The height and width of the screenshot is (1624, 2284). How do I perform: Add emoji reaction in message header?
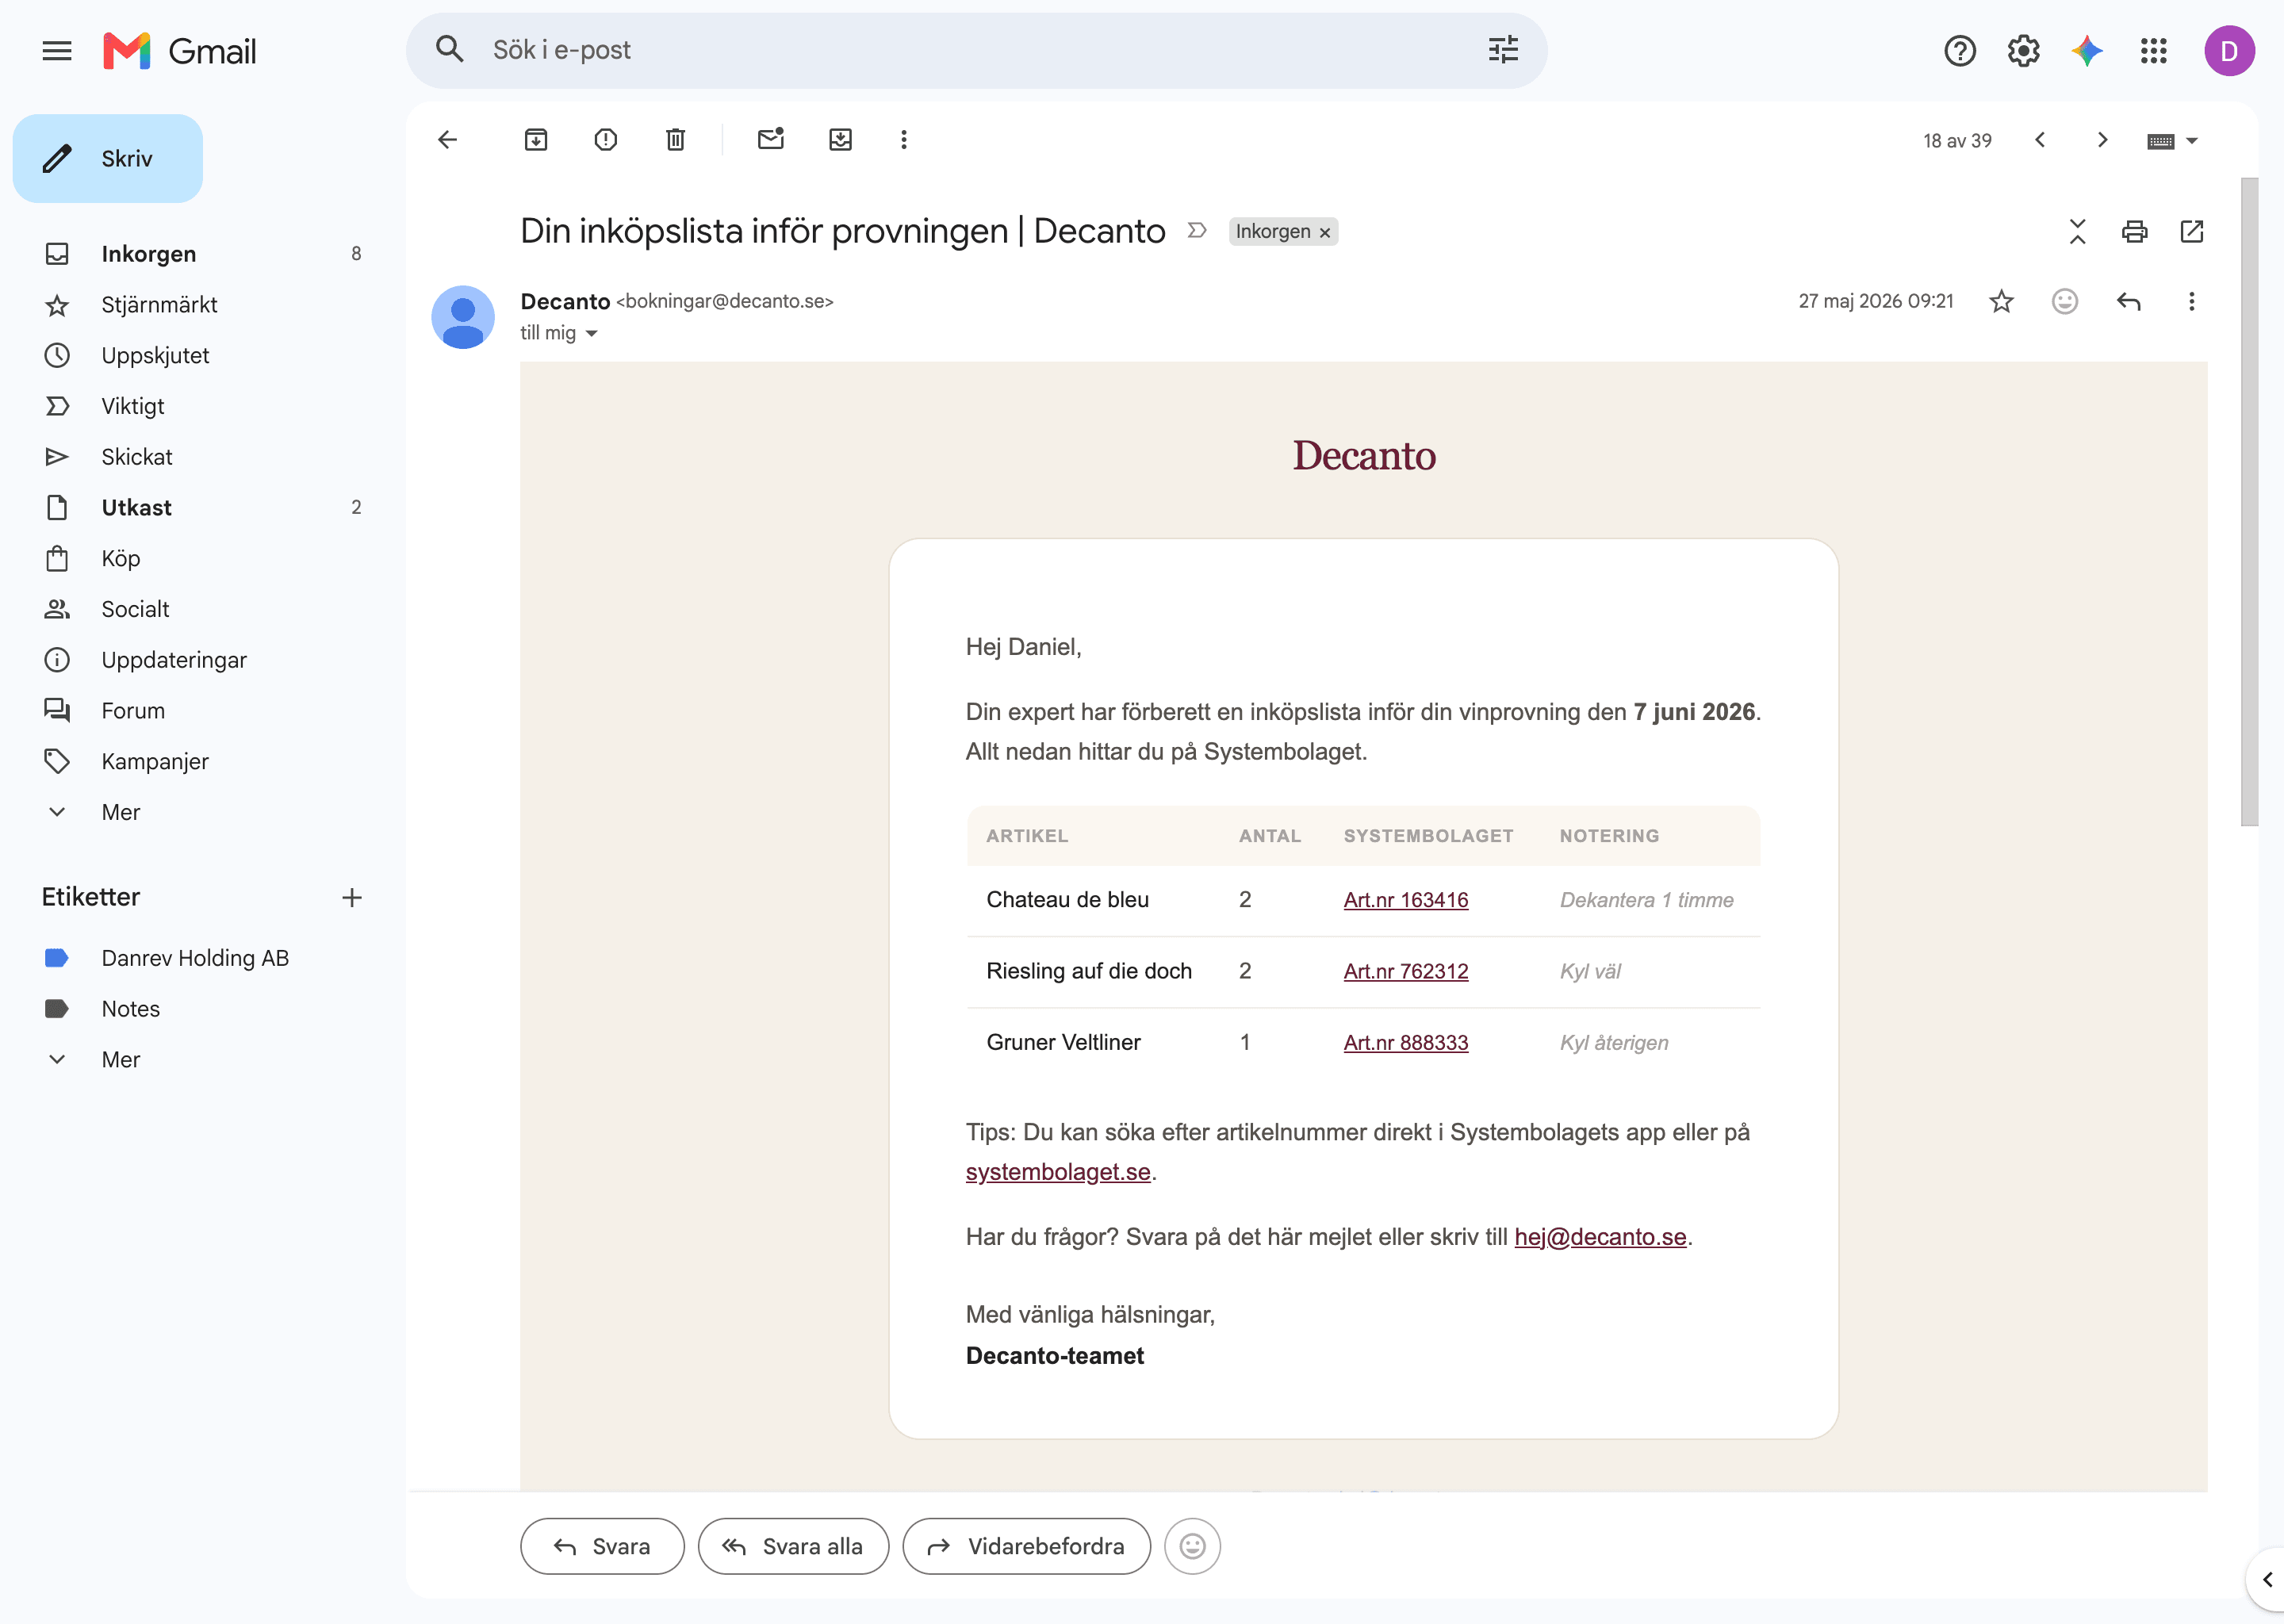tap(2064, 301)
